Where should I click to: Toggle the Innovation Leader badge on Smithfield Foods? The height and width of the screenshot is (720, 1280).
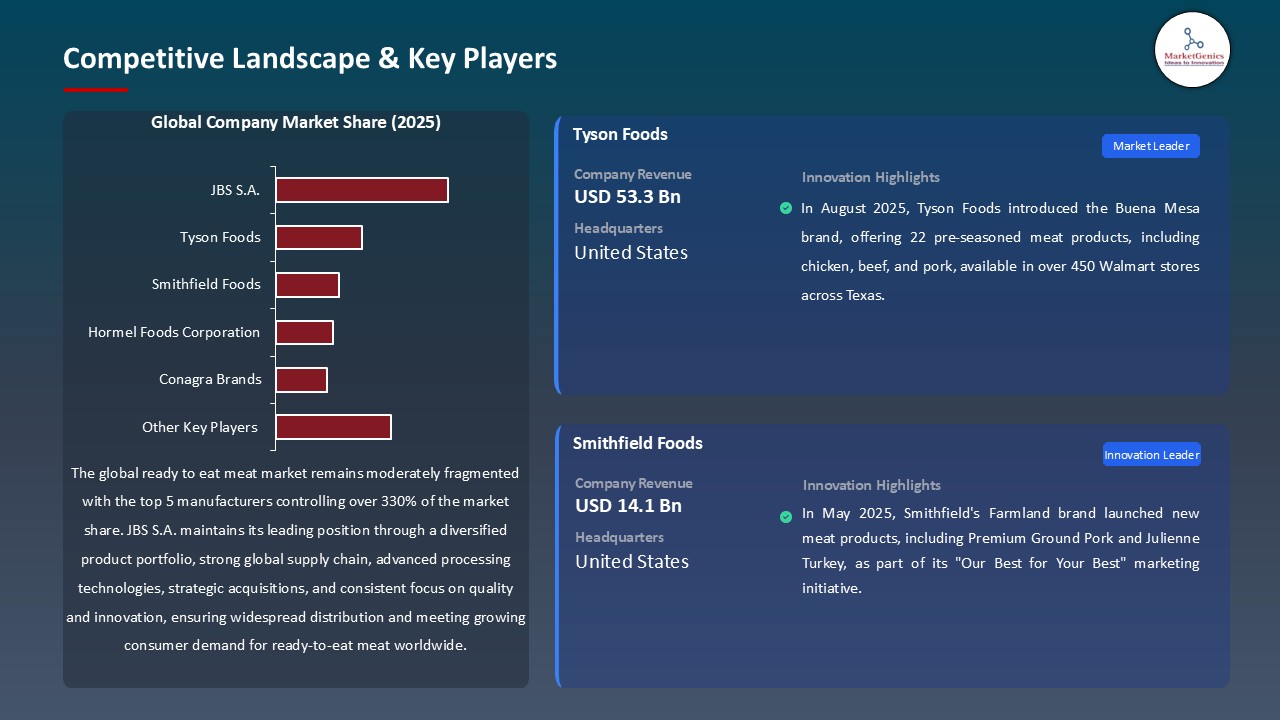pyautogui.click(x=1151, y=454)
